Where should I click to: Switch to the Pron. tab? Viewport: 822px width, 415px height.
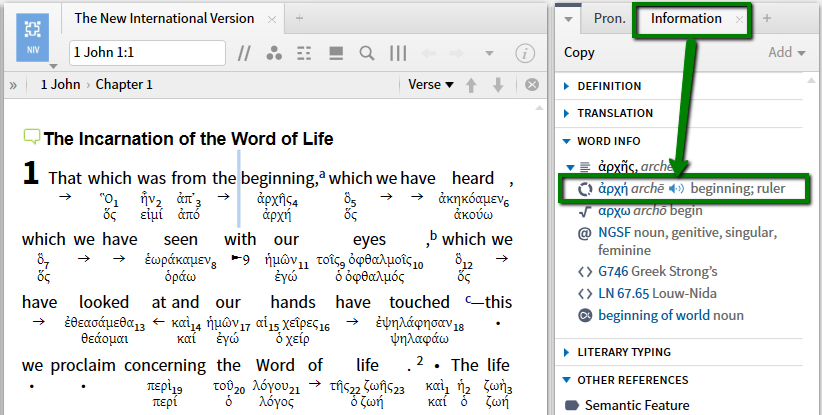tap(610, 18)
